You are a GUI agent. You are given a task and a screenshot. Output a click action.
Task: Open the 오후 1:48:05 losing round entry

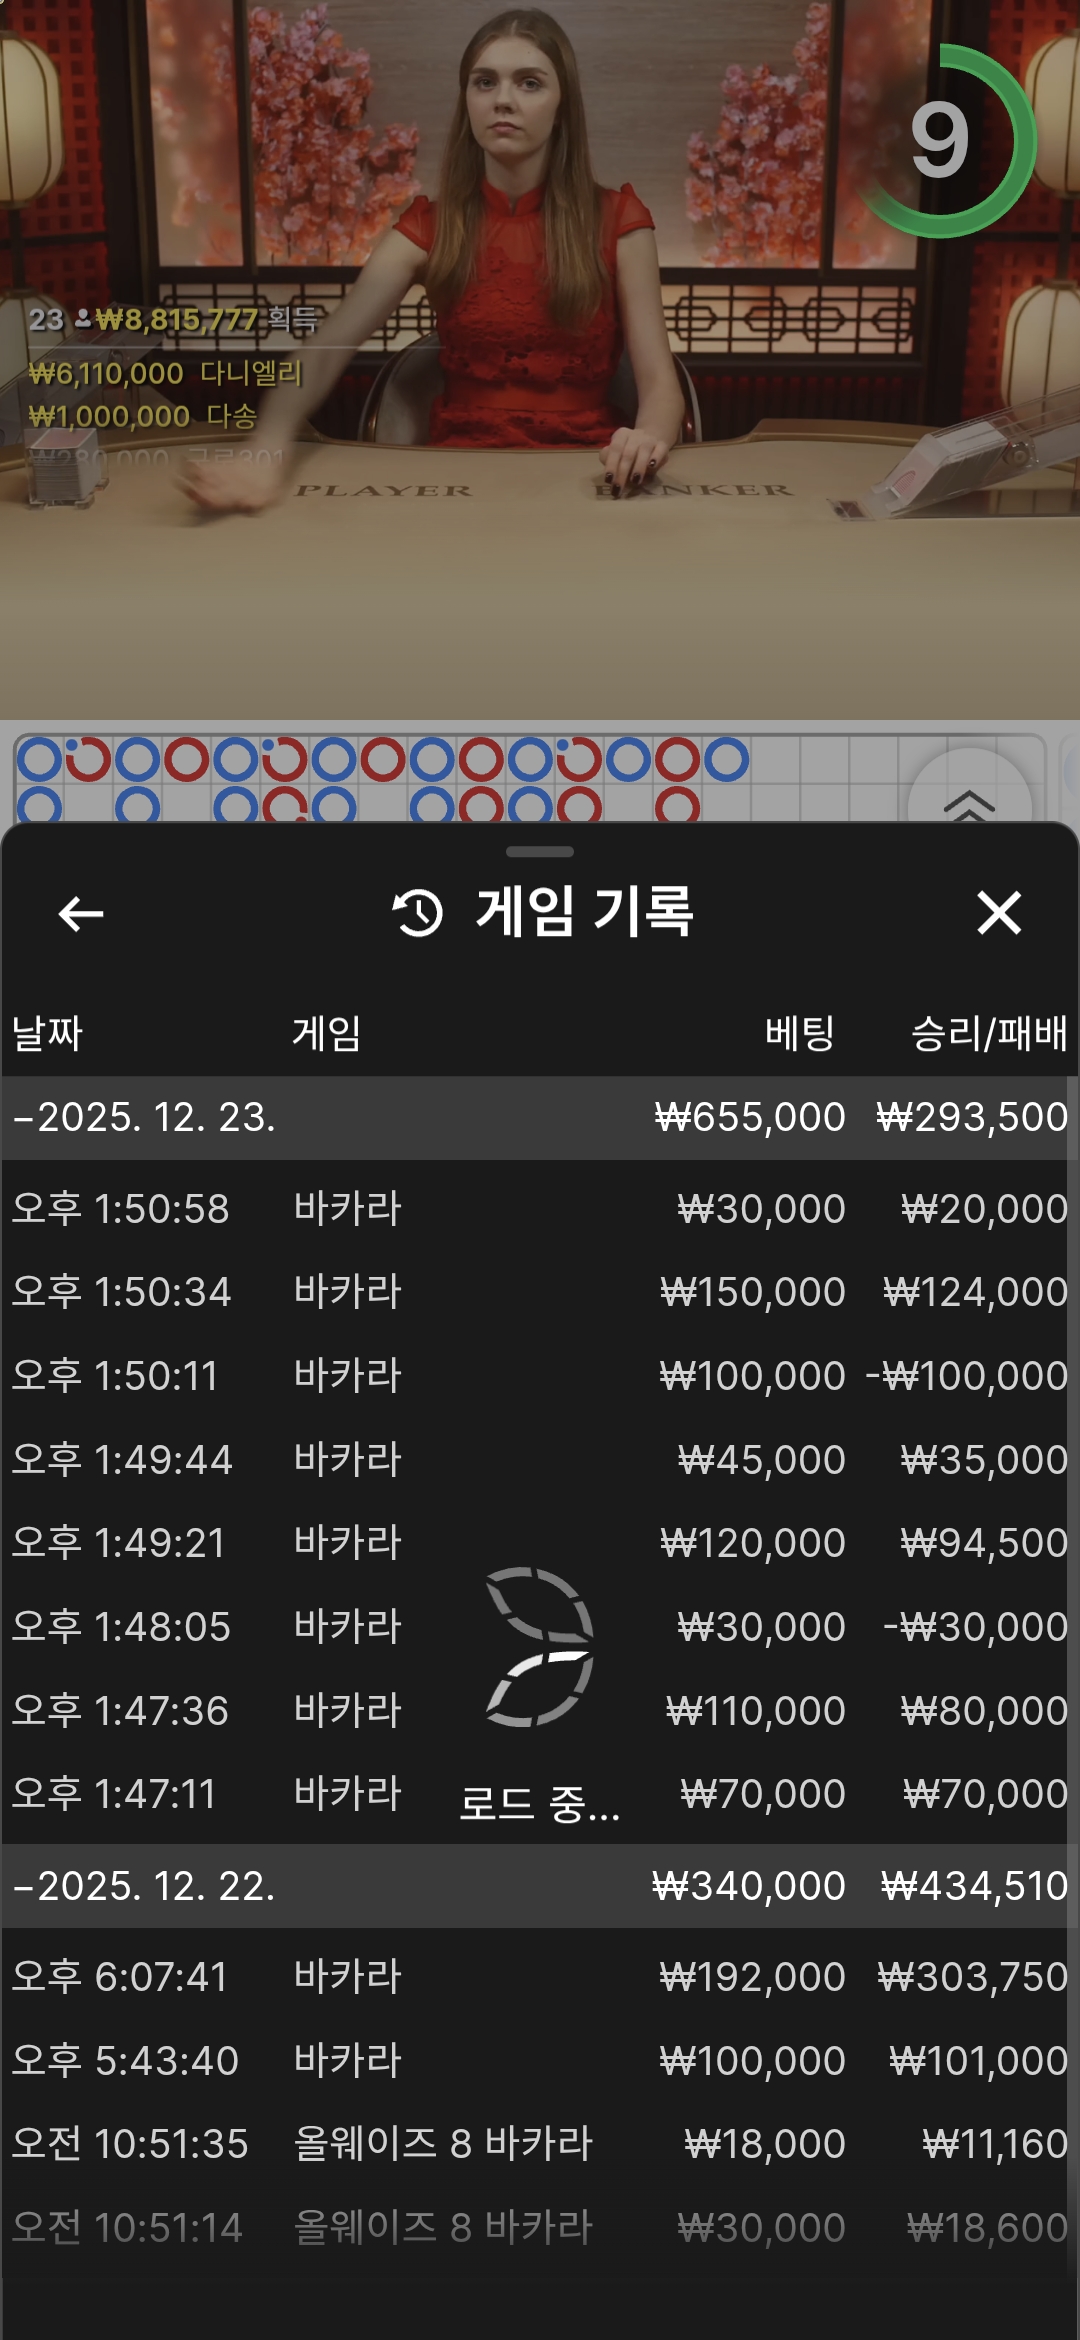point(540,1627)
